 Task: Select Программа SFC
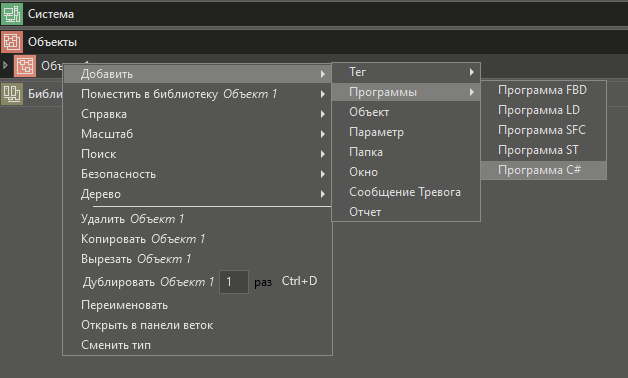point(543,130)
